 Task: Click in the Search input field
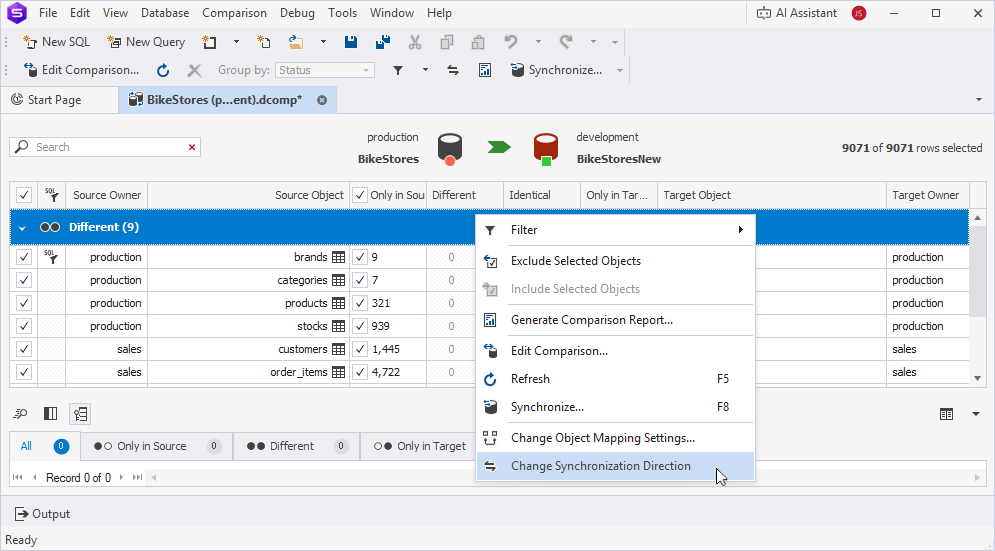coord(105,147)
